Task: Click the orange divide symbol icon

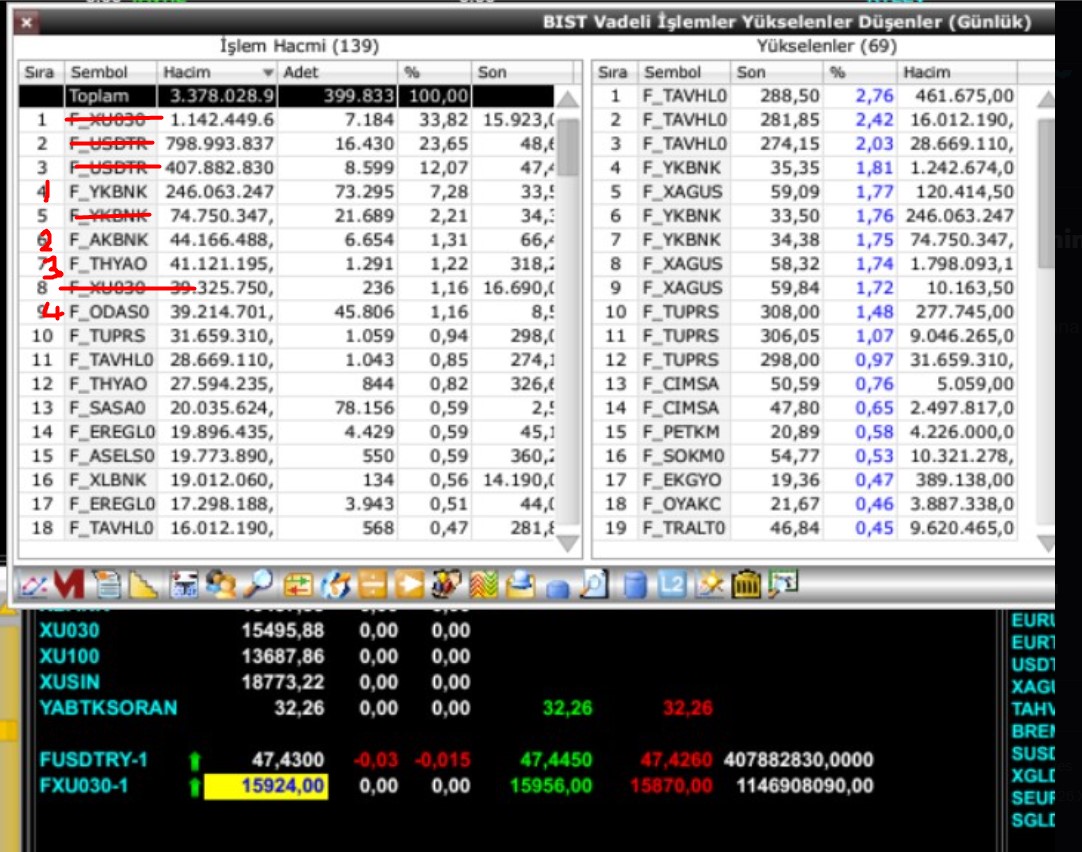Action: pos(373,585)
